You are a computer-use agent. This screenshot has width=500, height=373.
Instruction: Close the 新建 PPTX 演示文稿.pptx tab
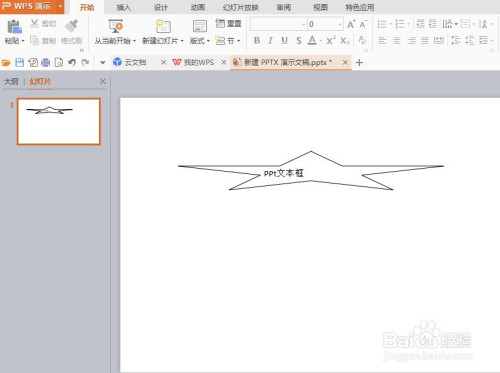[345, 62]
